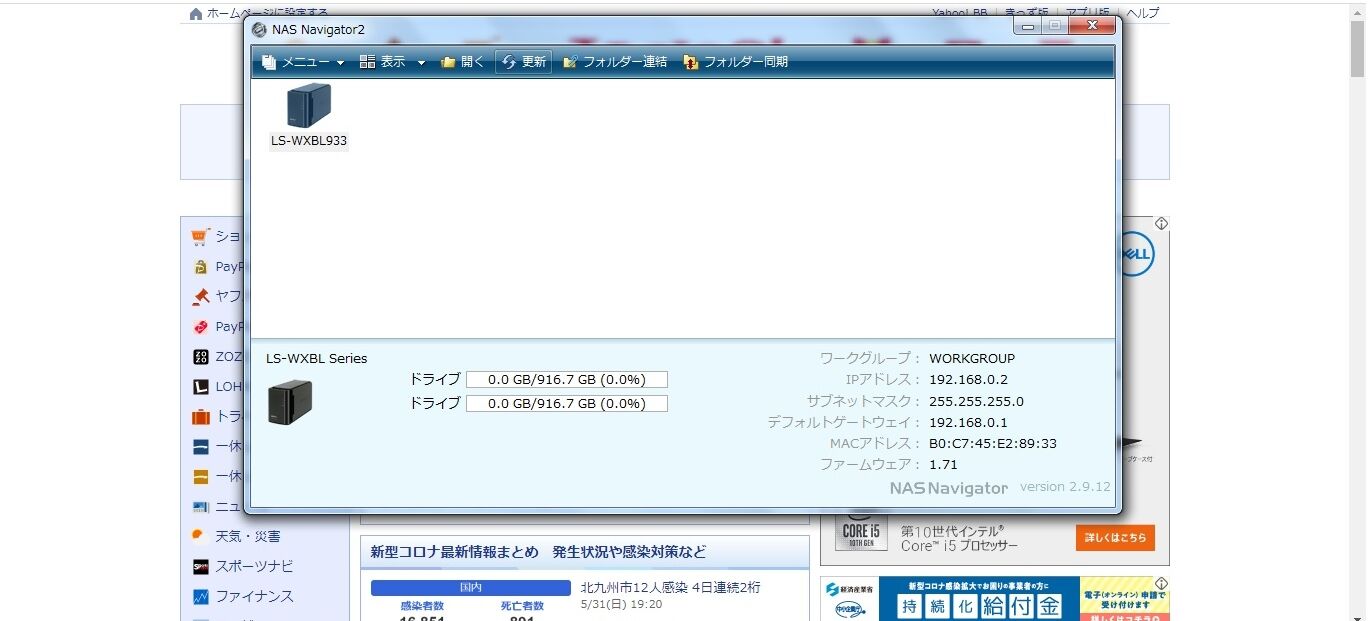Click the shopping cart icon in sidebar
The image size is (1371, 621).
pyautogui.click(x=199, y=237)
